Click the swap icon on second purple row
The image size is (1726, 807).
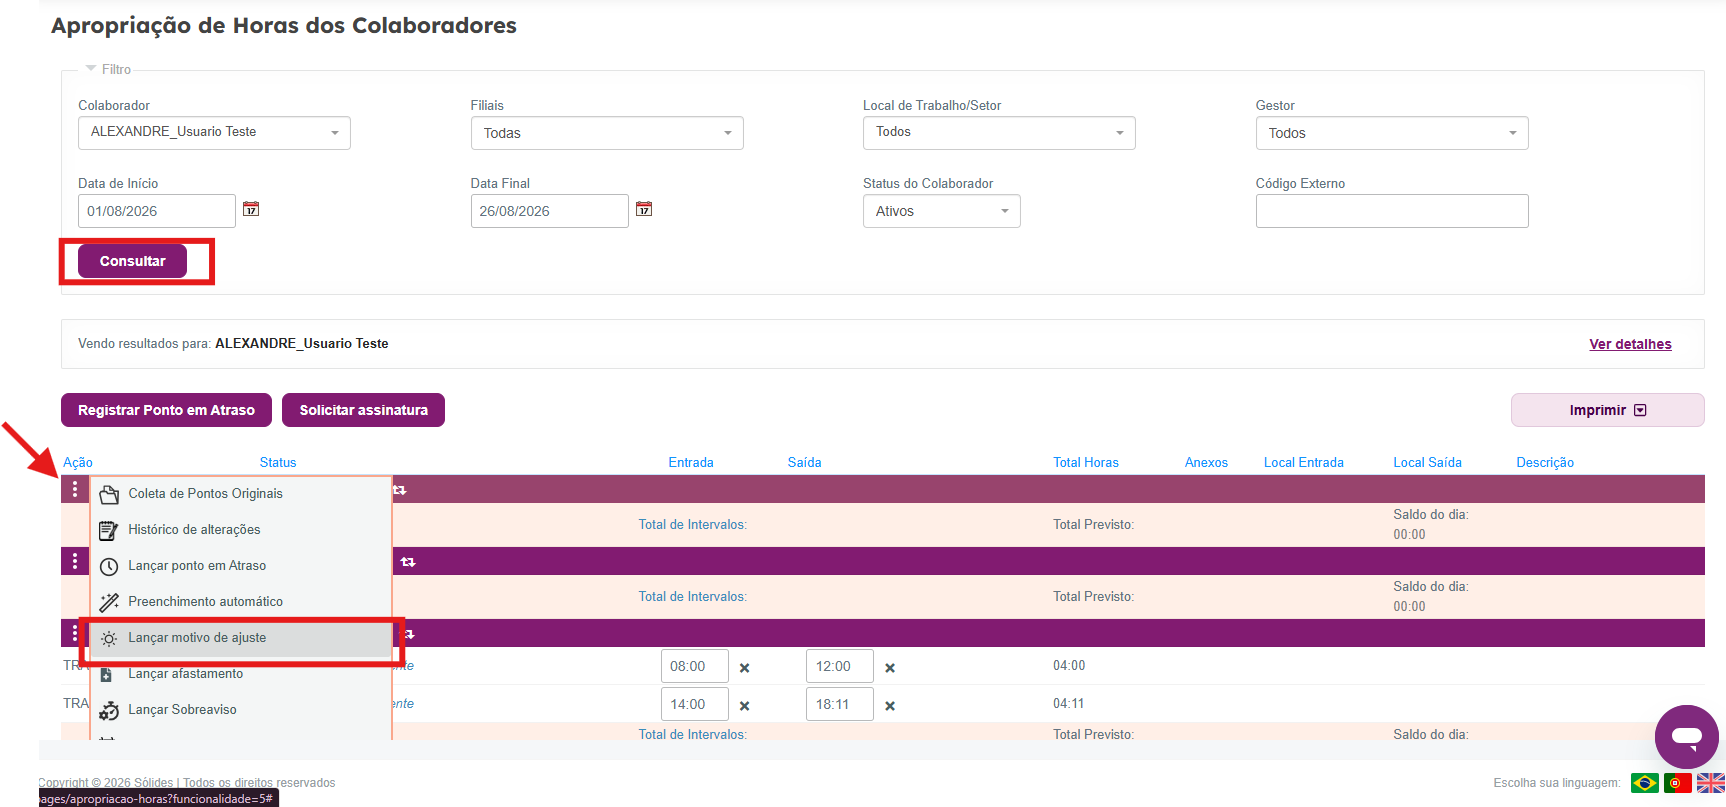tap(408, 562)
